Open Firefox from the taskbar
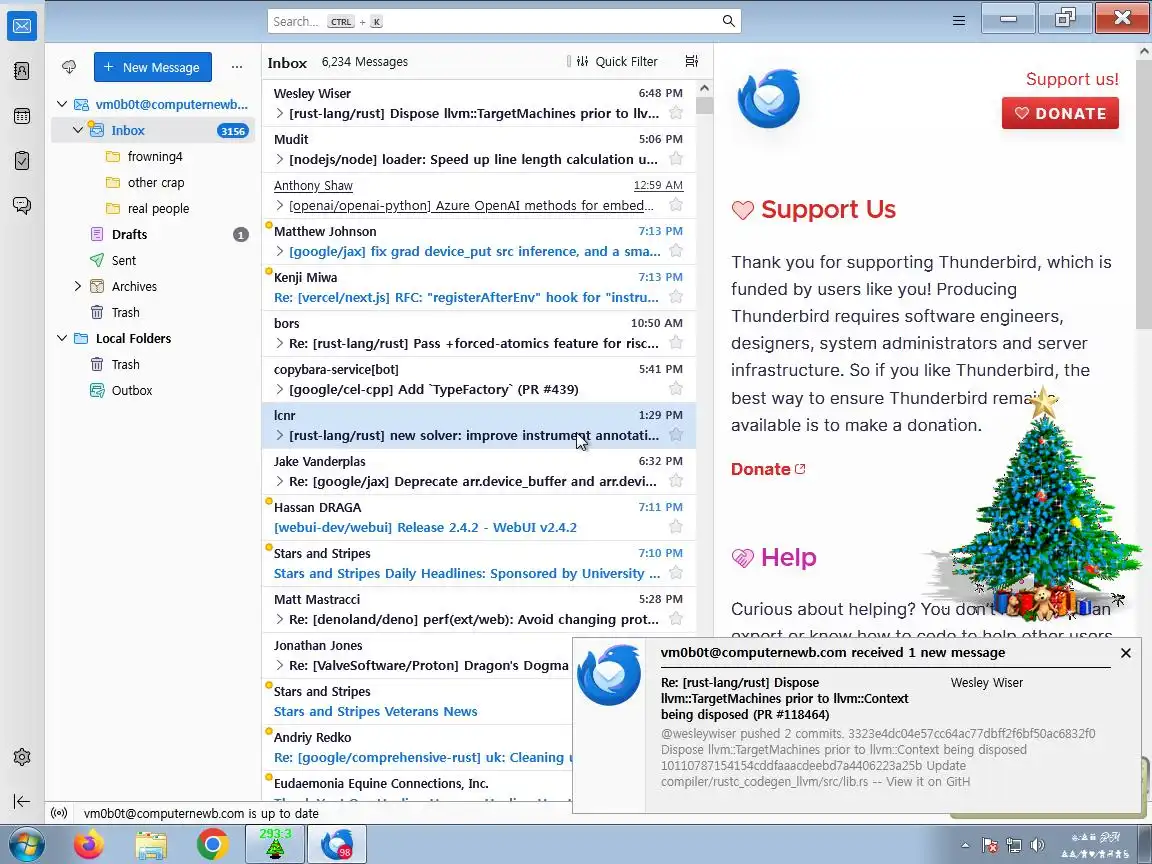 pos(89,844)
